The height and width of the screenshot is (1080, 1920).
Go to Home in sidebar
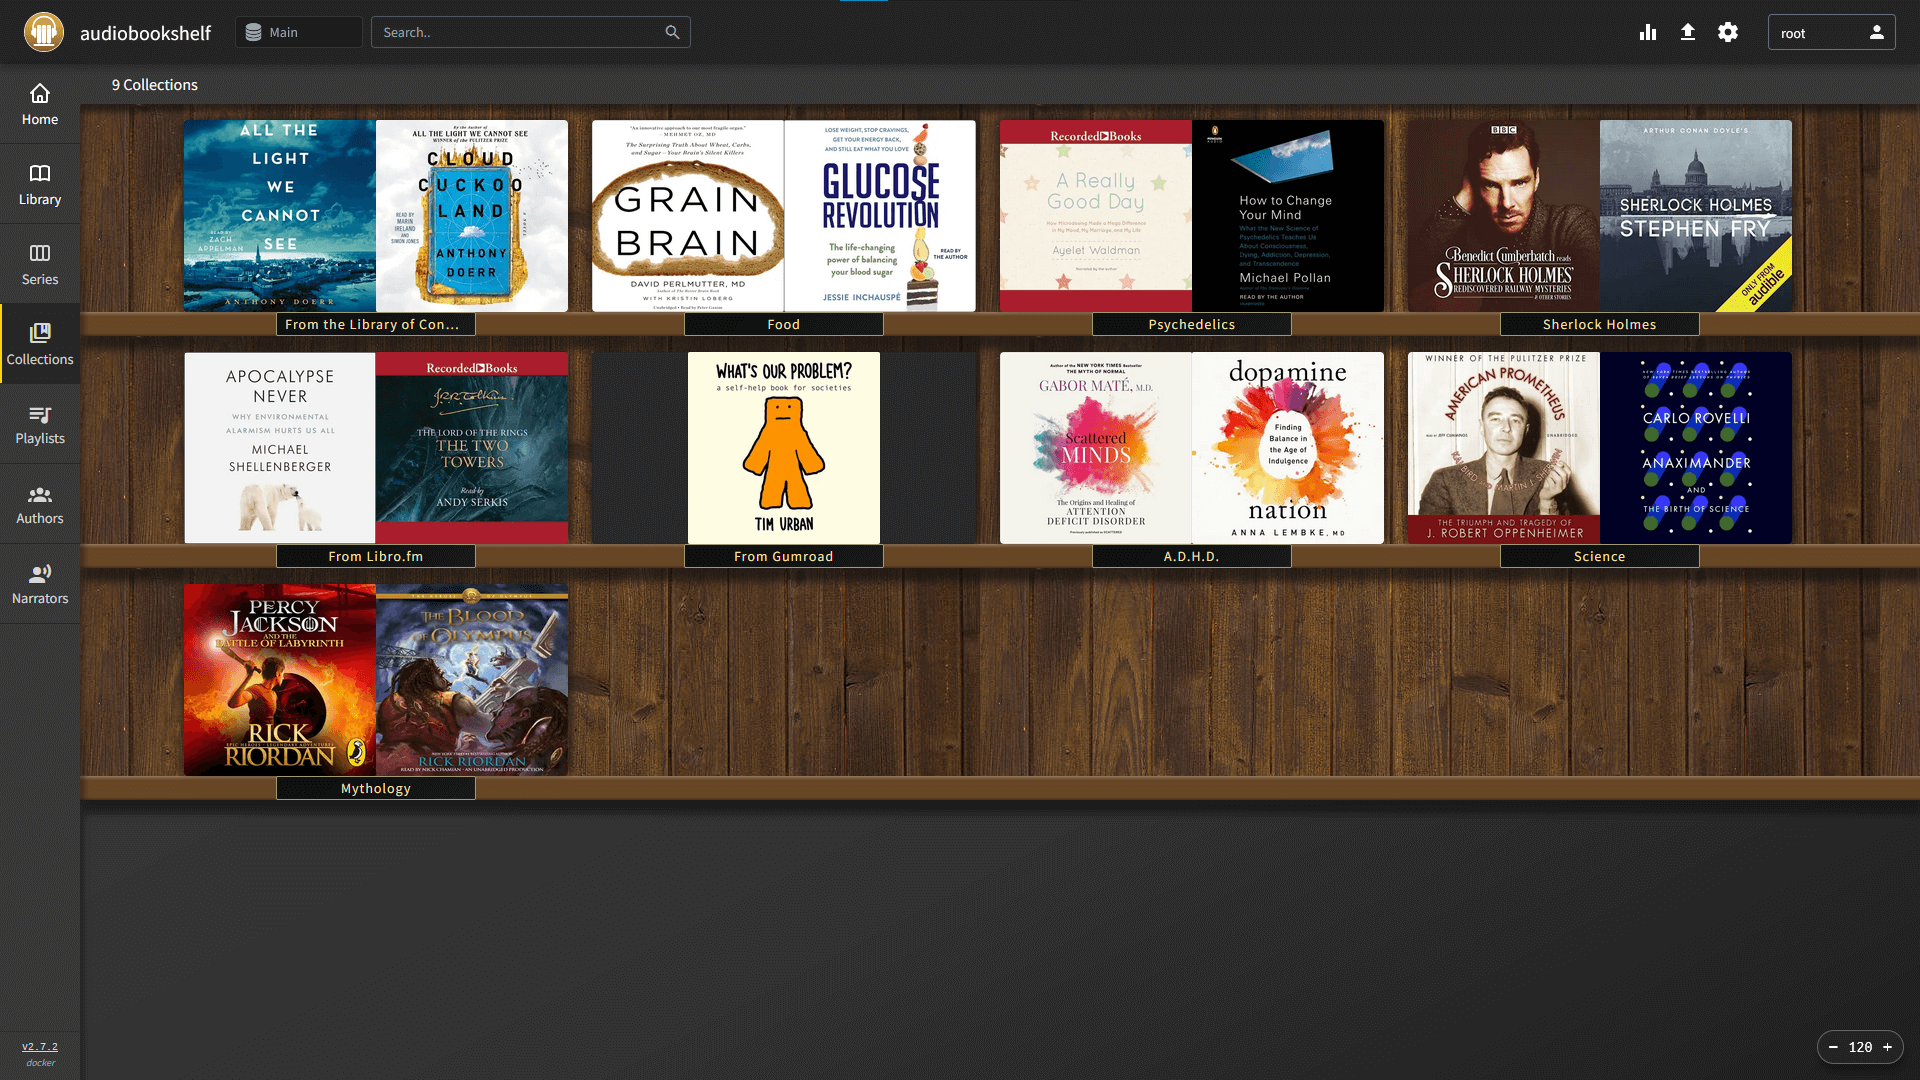40,104
